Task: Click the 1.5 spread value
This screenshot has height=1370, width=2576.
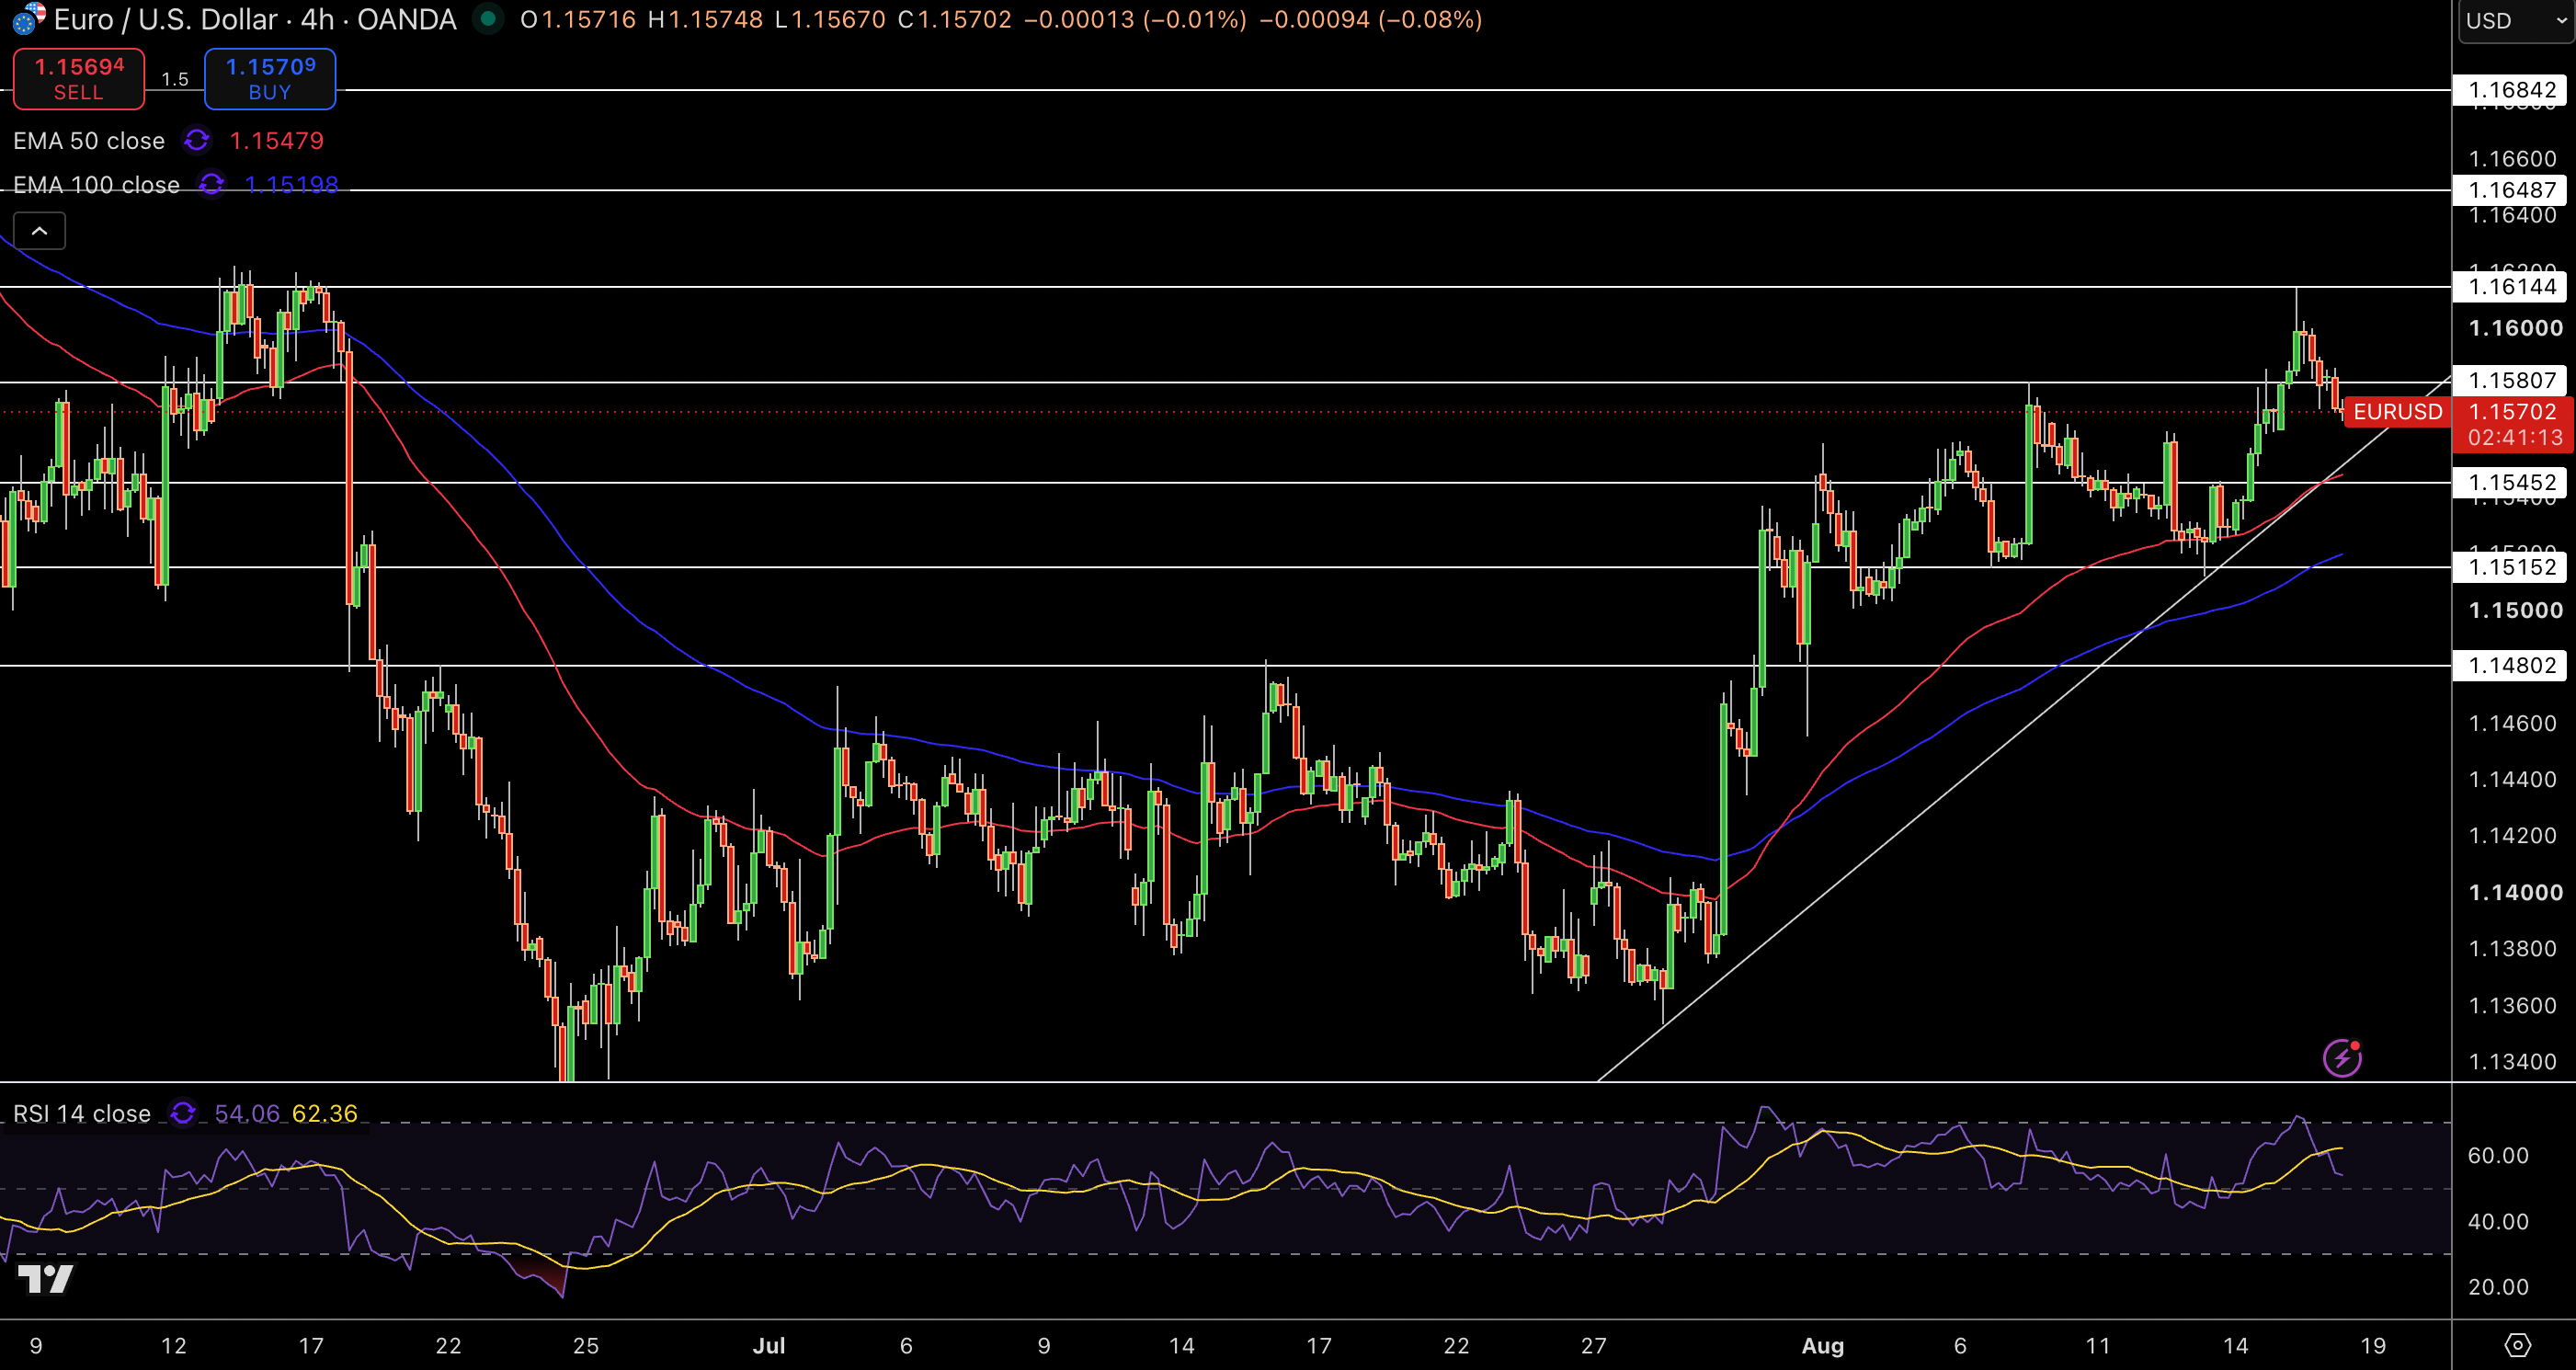Action: (175, 79)
